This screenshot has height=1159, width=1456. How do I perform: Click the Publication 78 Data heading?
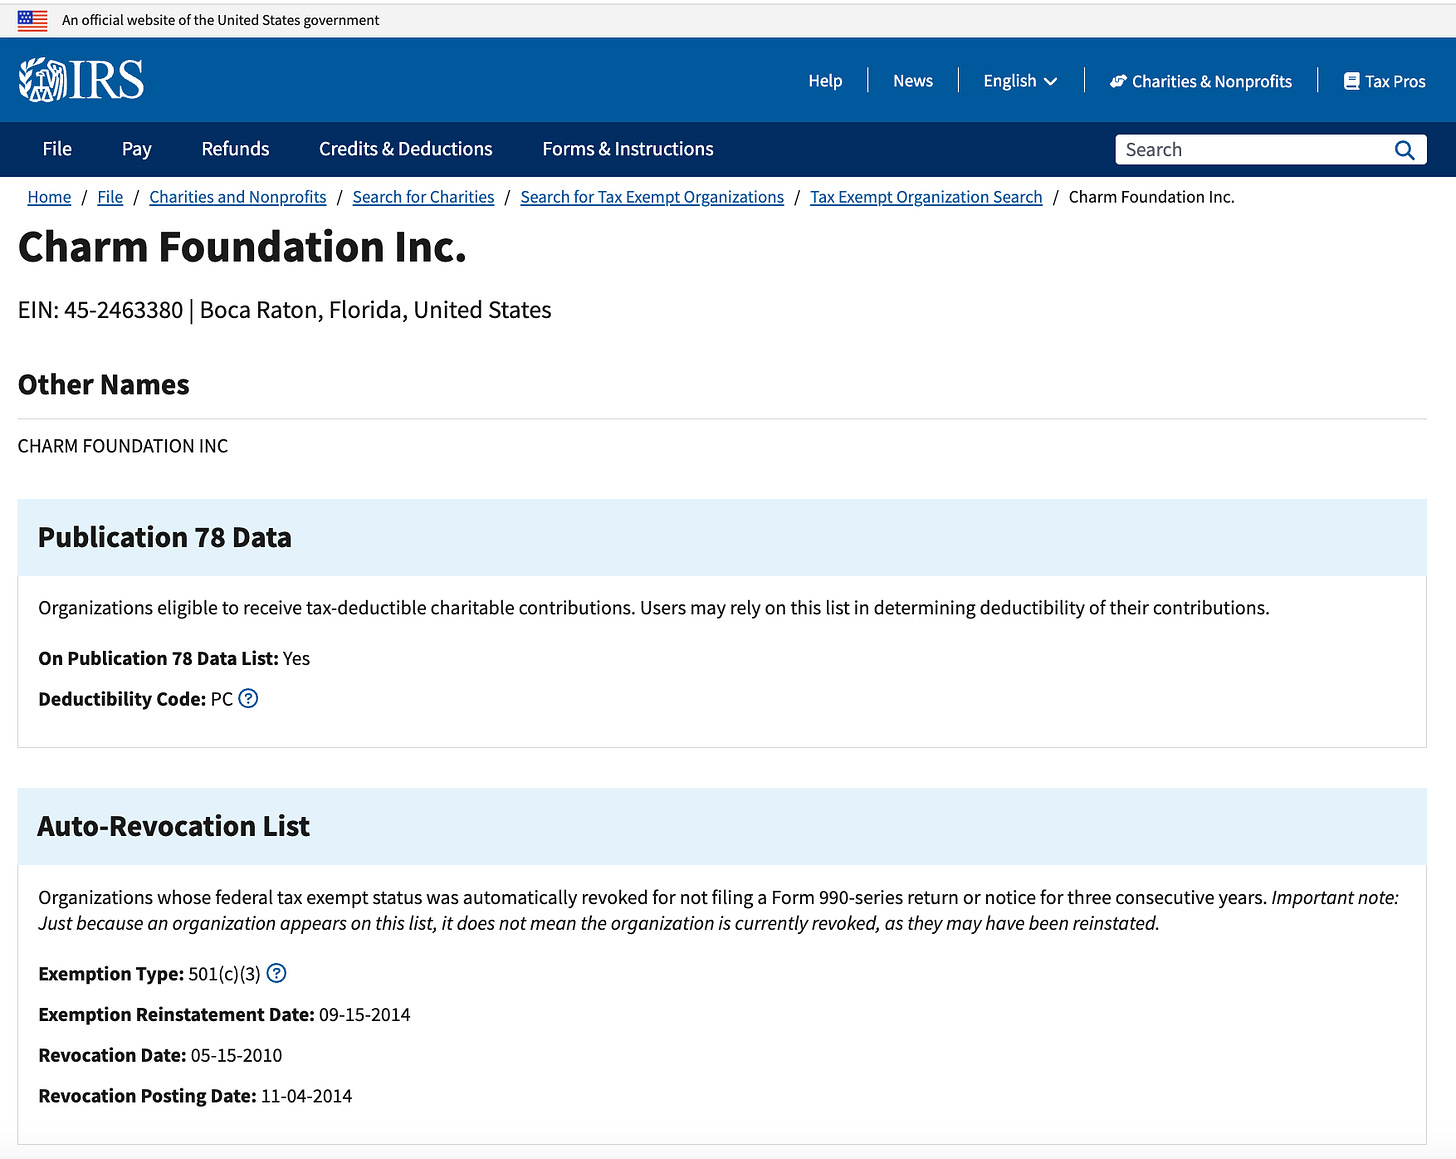pyautogui.click(x=165, y=538)
